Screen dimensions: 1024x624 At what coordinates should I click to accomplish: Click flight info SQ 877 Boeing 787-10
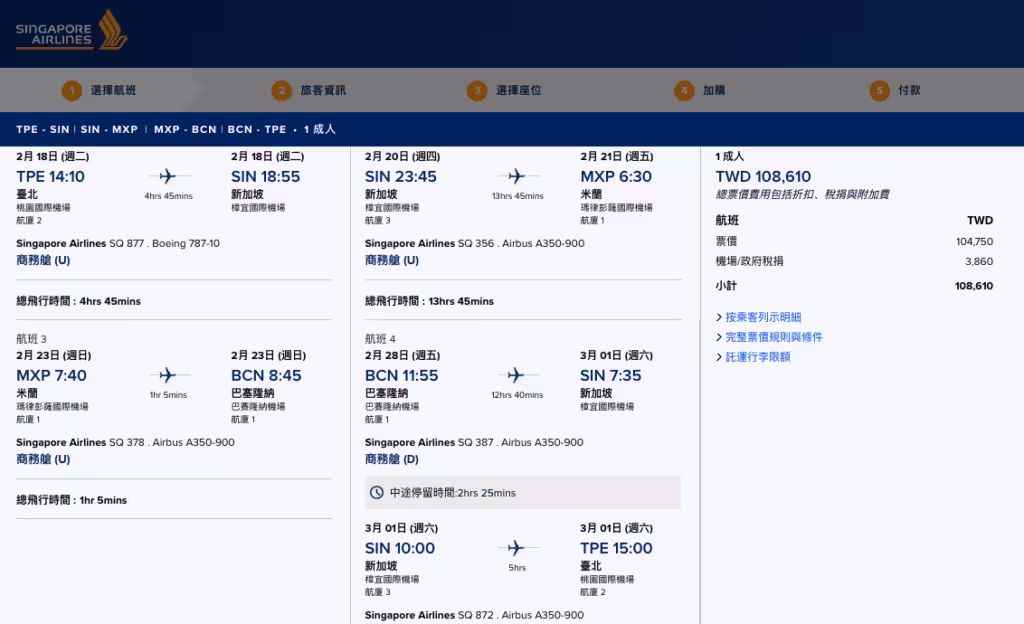pos(118,243)
